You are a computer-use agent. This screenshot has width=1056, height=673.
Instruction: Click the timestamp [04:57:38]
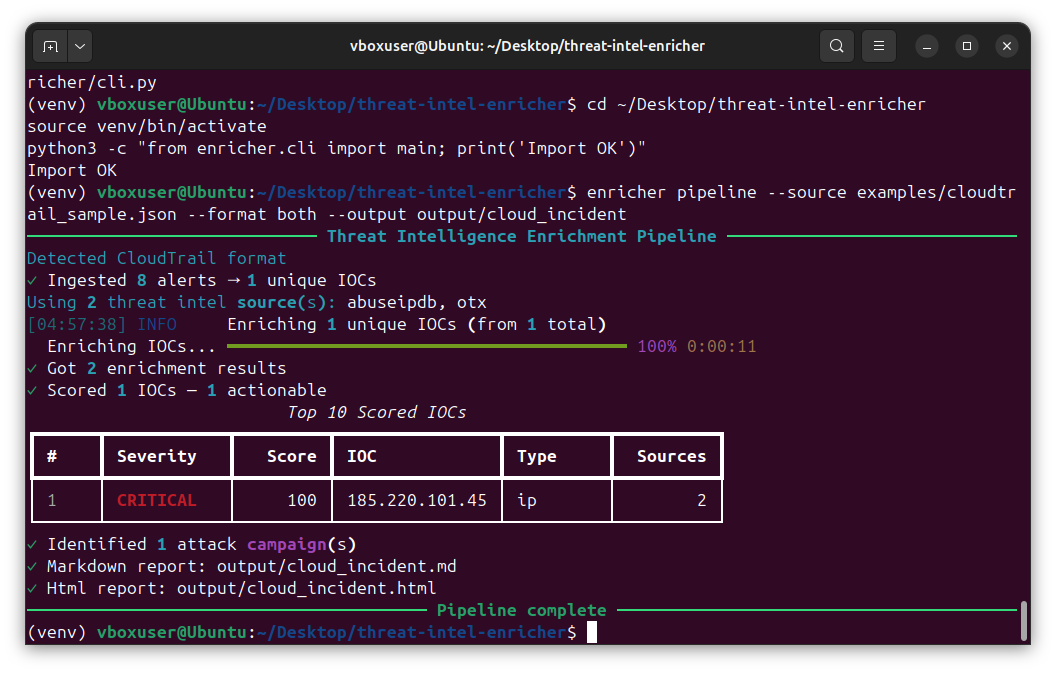[x=77, y=325]
